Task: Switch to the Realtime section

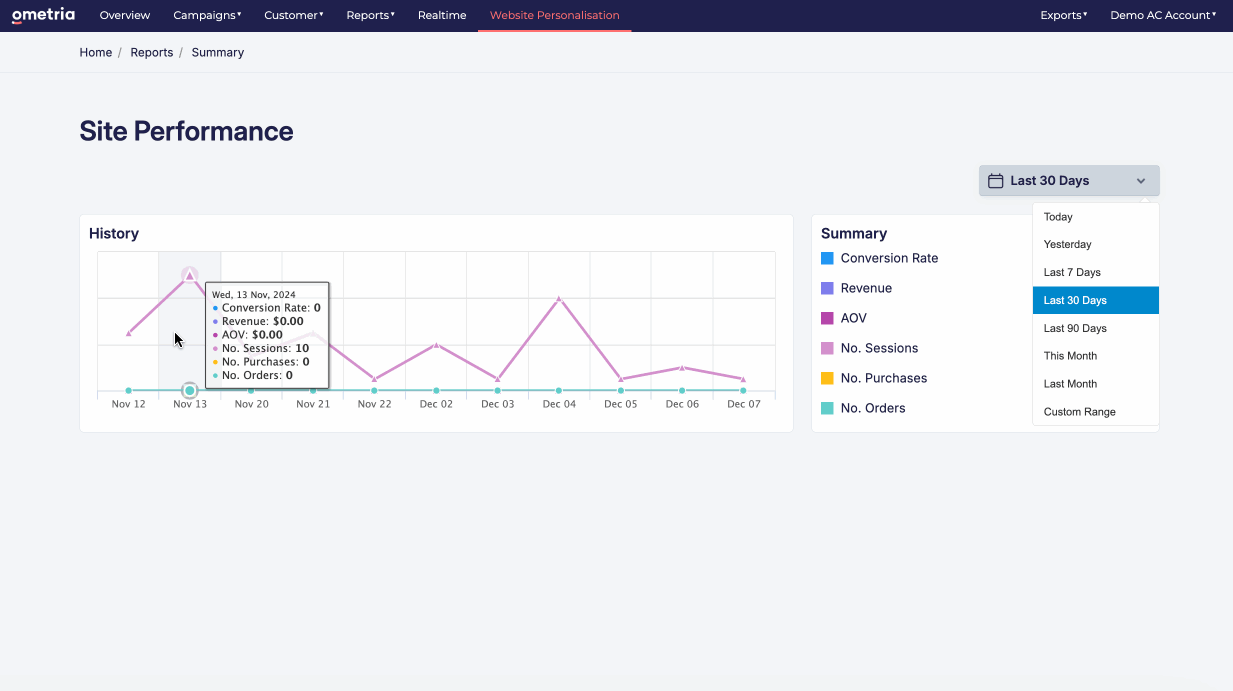Action: click(441, 15)
